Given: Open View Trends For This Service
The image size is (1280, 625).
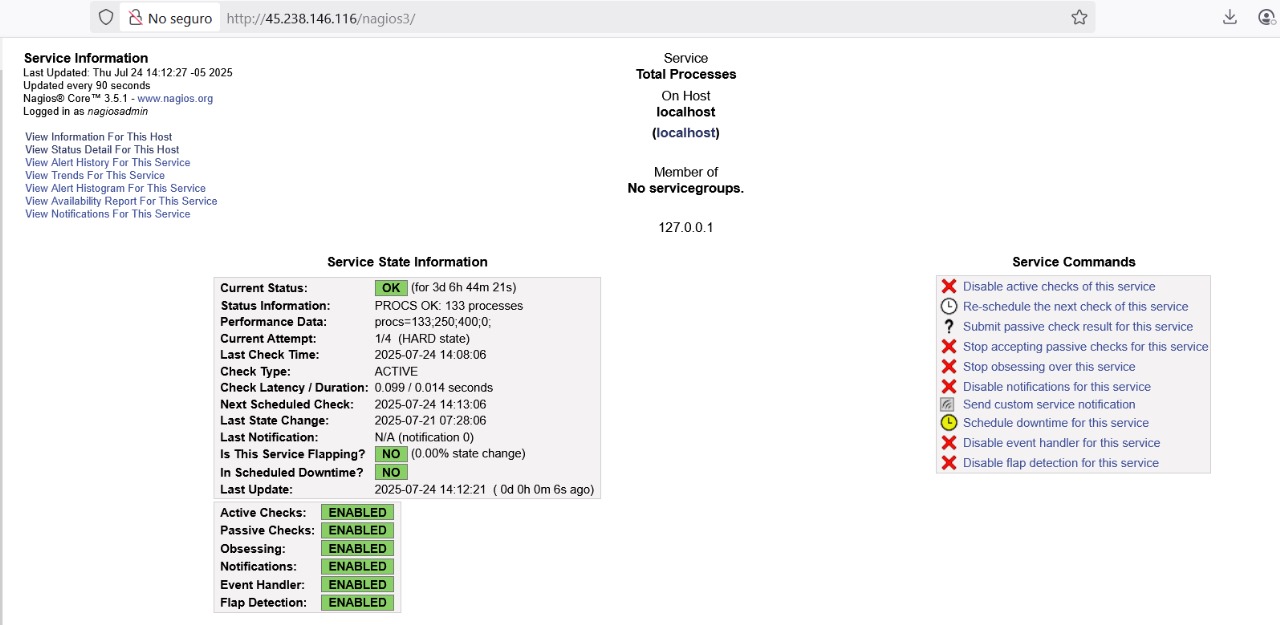Looking at the screenshot, I should point(95,175).
